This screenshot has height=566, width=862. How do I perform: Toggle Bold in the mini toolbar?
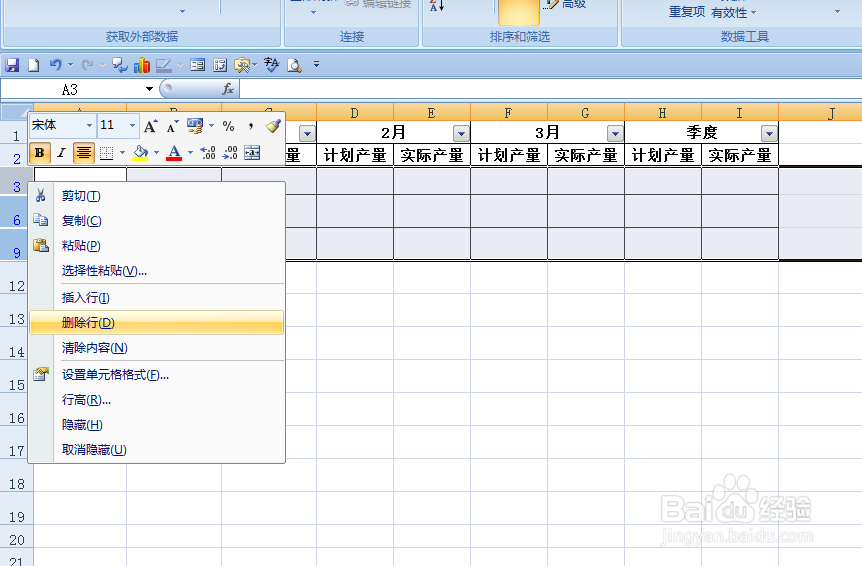[40, 153]
